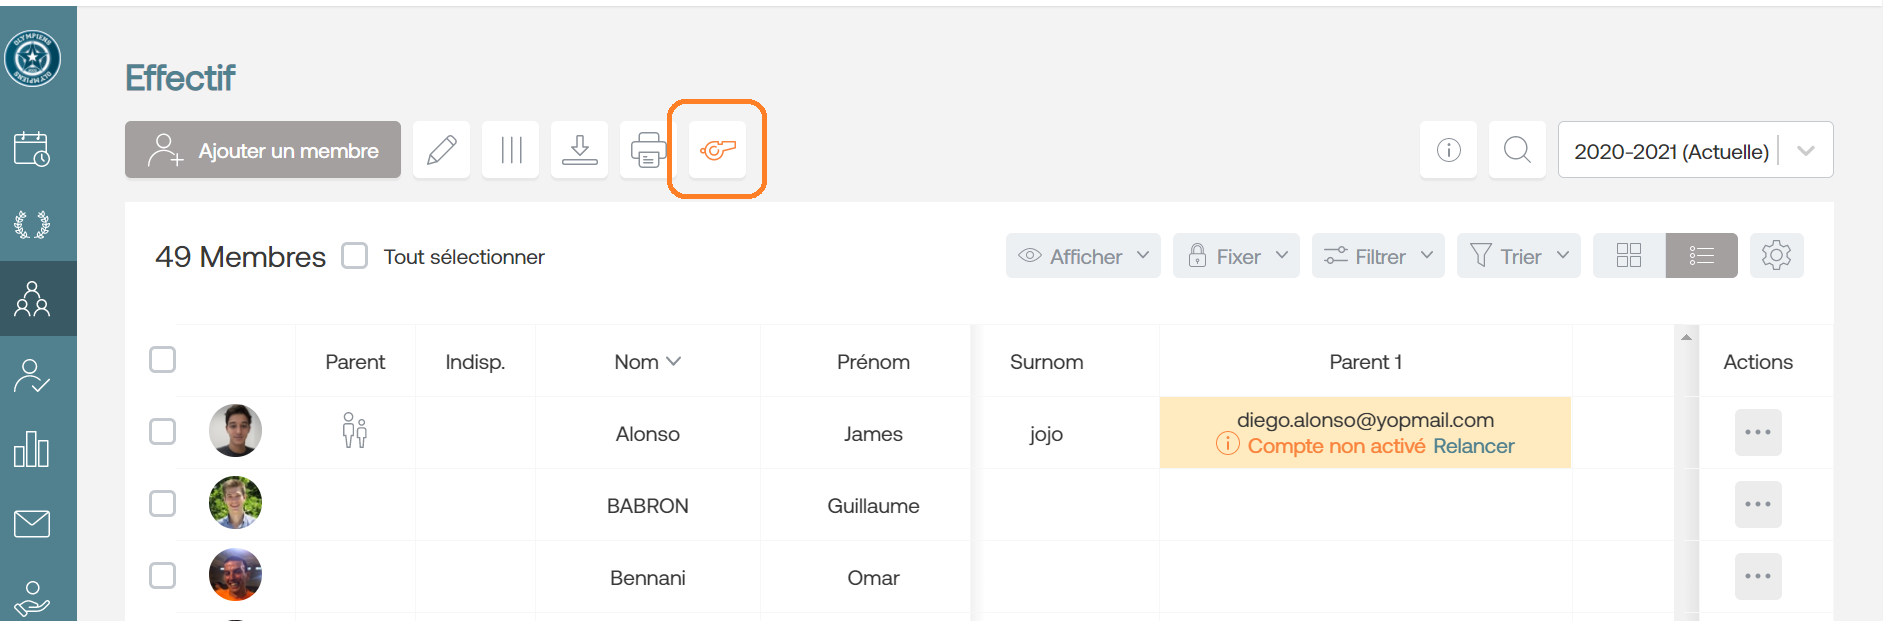
Task: Click the download icon in the toolbar
Action: pyautogui.click(x=579, y=150)
